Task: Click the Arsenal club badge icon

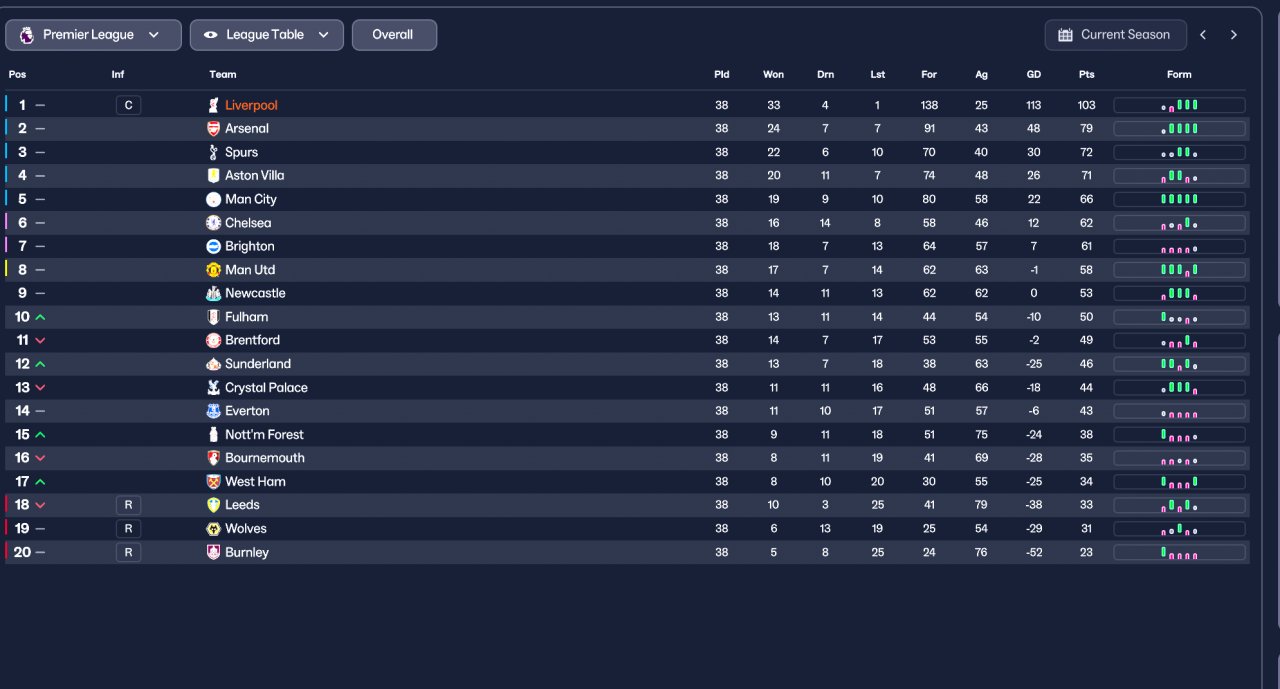Action: point(213,129)
